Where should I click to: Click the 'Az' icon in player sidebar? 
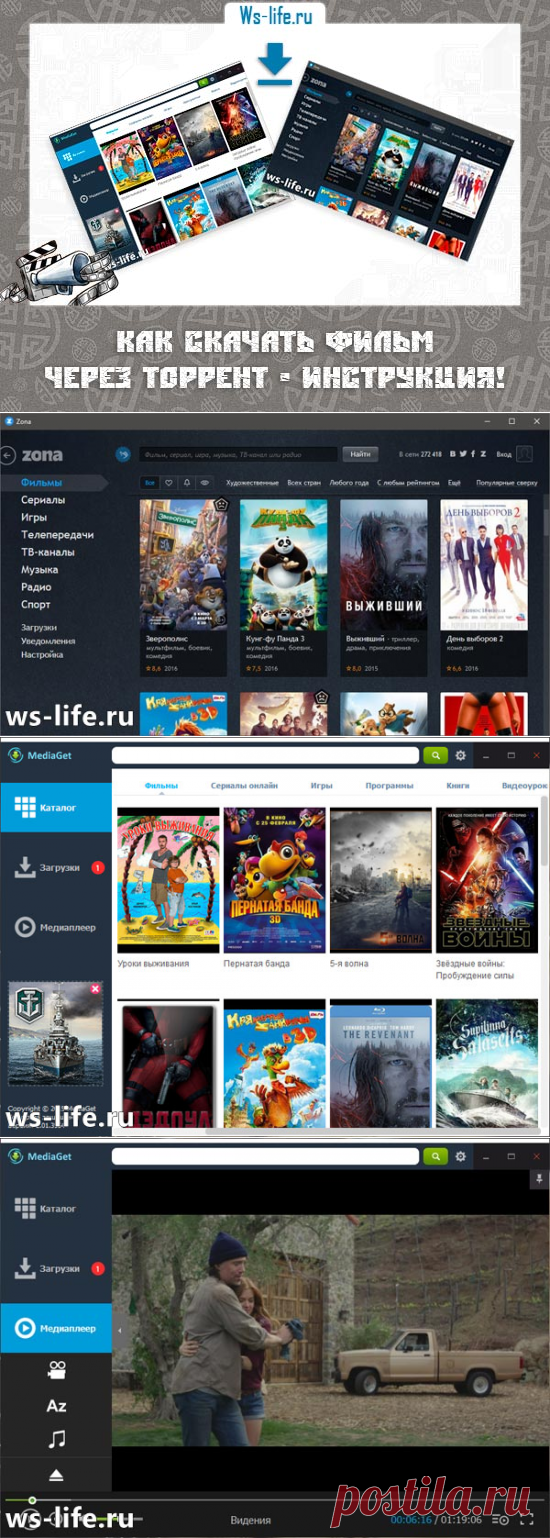point(56,1405)
